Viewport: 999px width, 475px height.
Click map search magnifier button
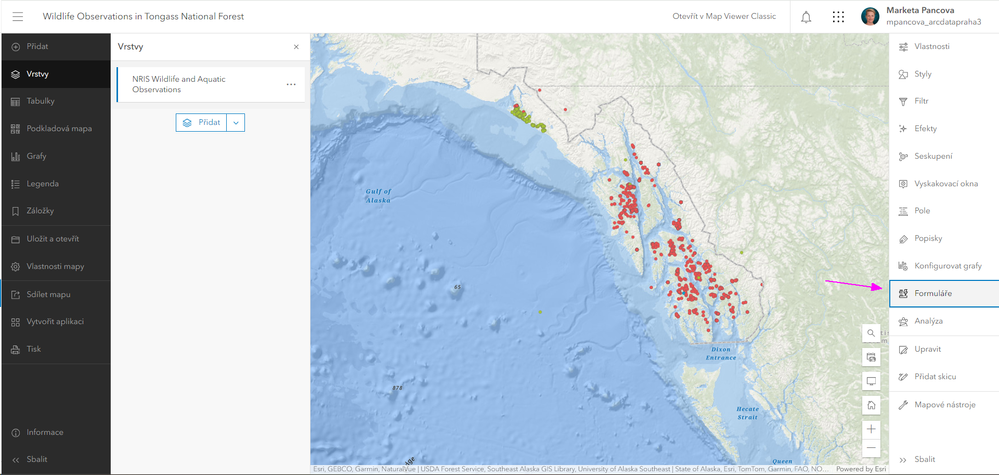point(871,333)
